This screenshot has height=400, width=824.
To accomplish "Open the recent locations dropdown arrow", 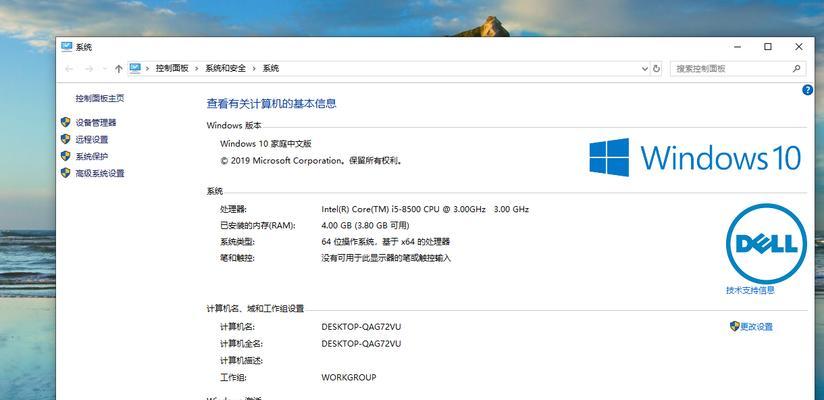I will tap(105, 69).
